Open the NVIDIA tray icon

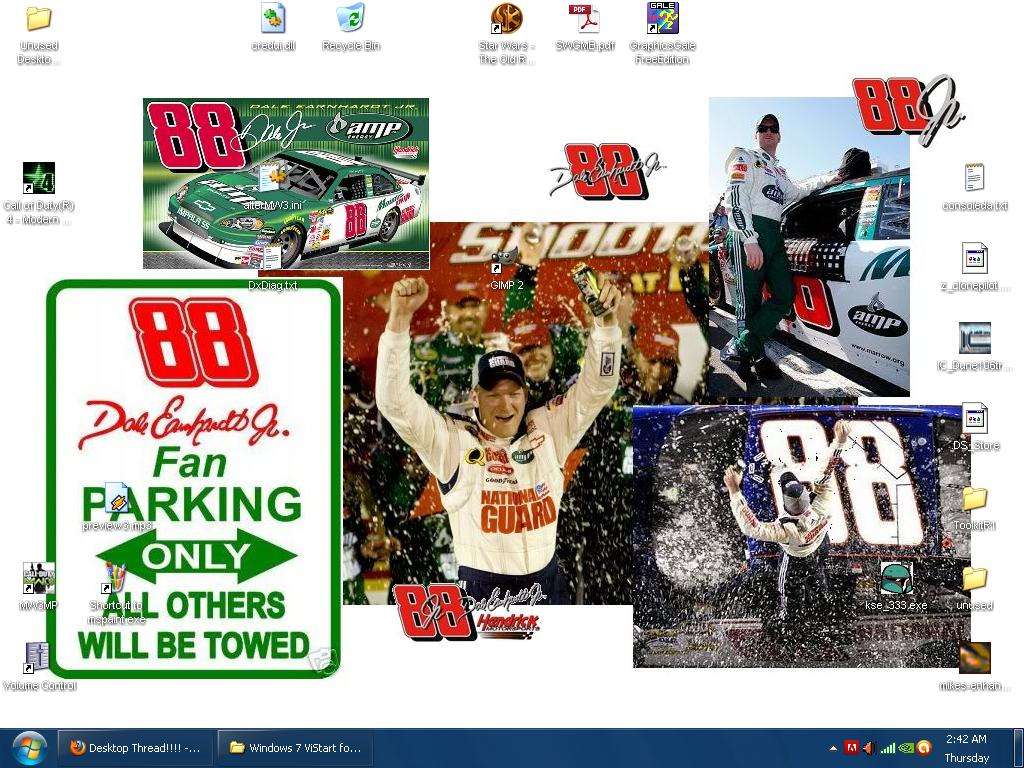(906, 748)
